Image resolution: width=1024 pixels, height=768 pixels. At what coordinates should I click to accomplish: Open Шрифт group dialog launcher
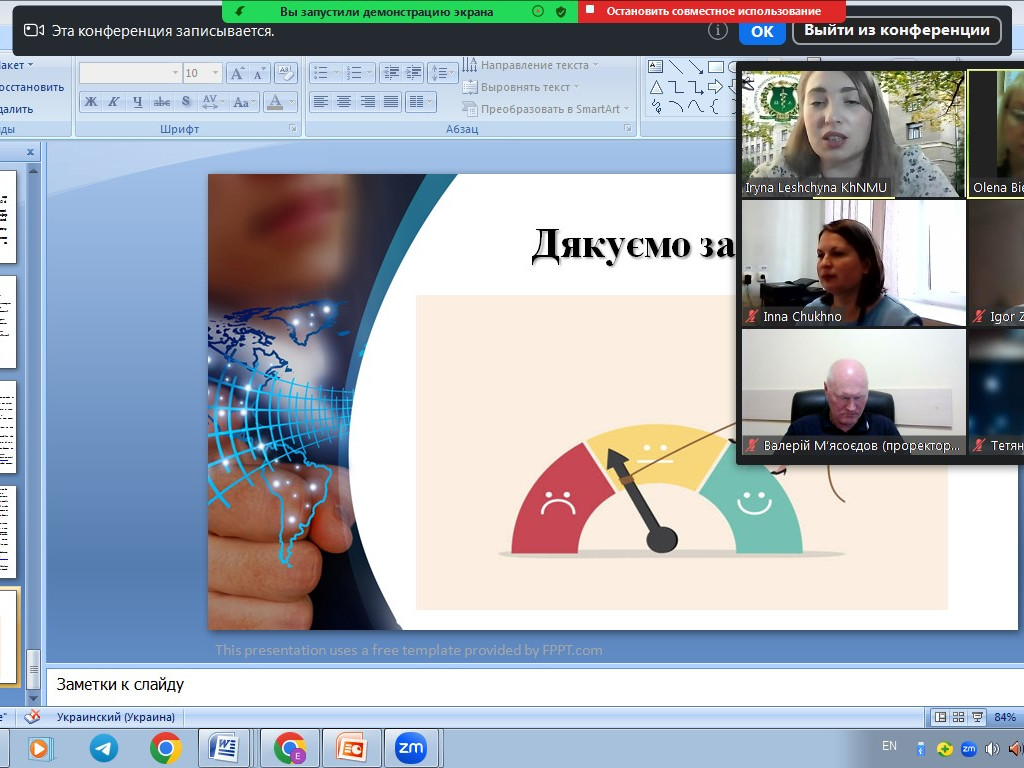[293, 129]
